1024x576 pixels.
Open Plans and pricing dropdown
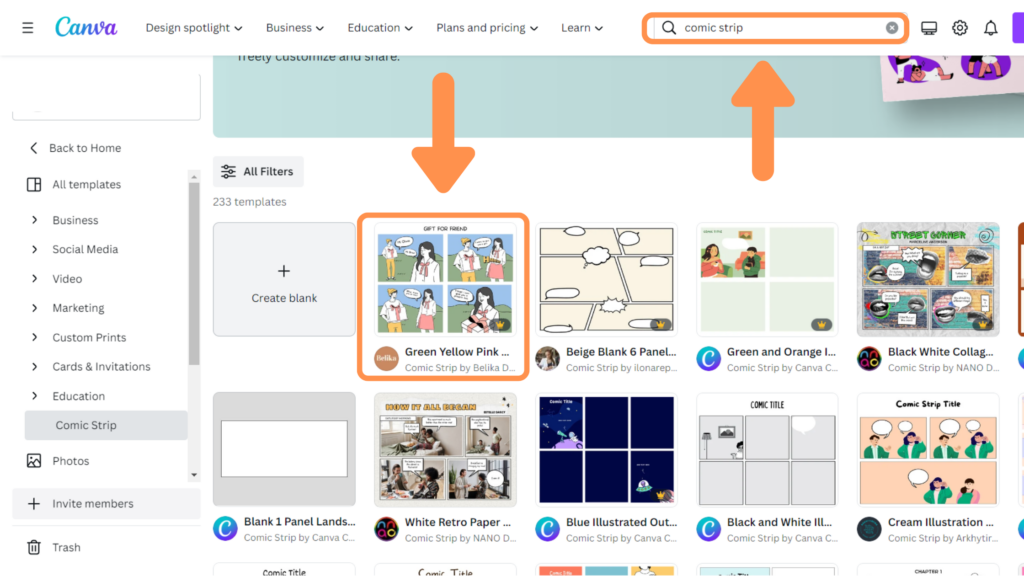point(487,27)
